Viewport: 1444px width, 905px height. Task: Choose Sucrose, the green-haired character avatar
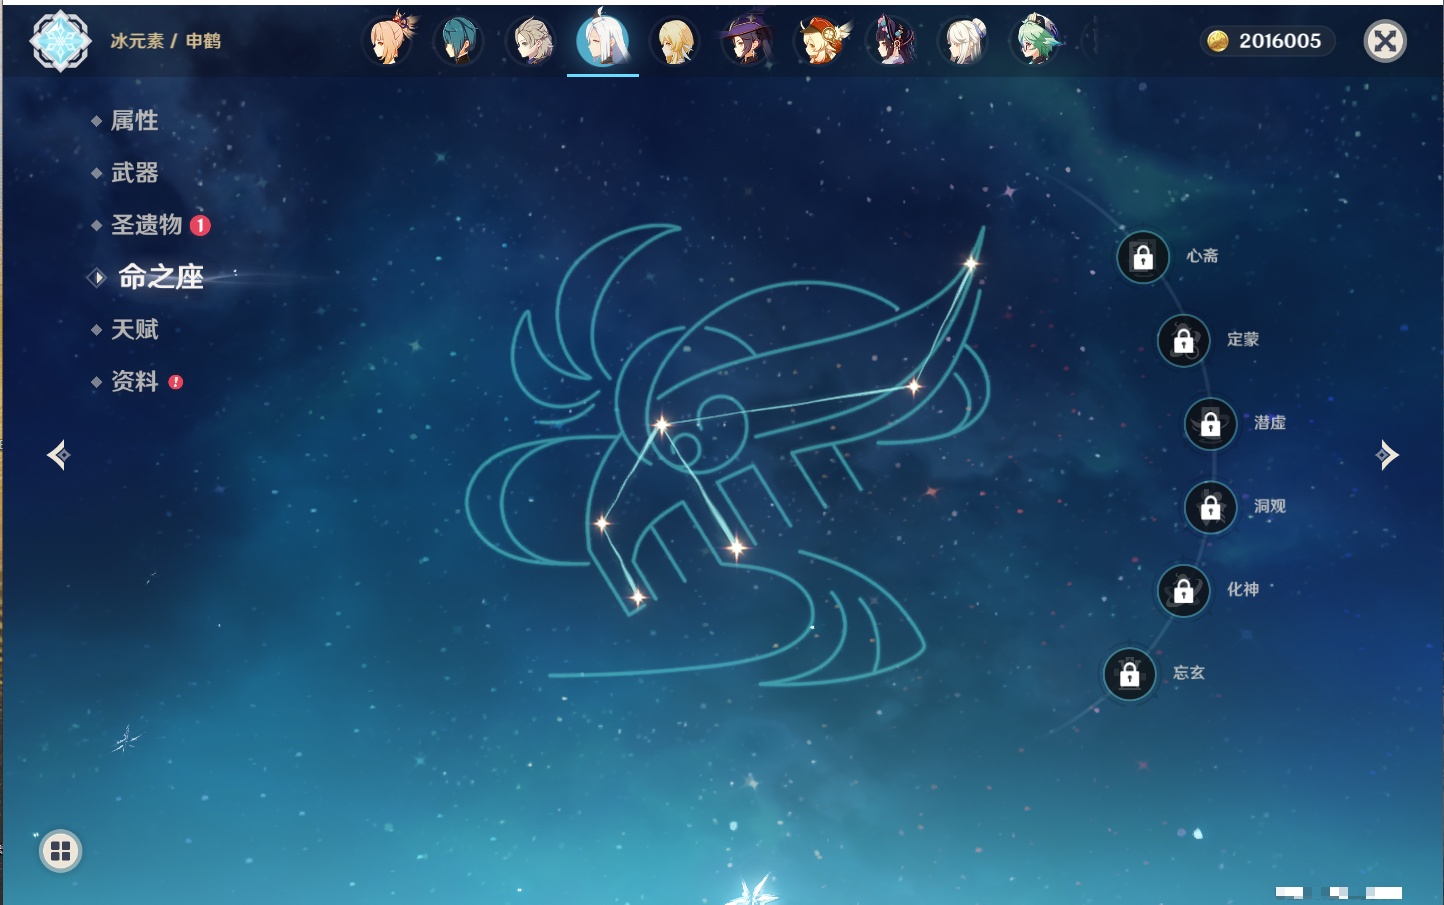click(x=1036, y=42)
